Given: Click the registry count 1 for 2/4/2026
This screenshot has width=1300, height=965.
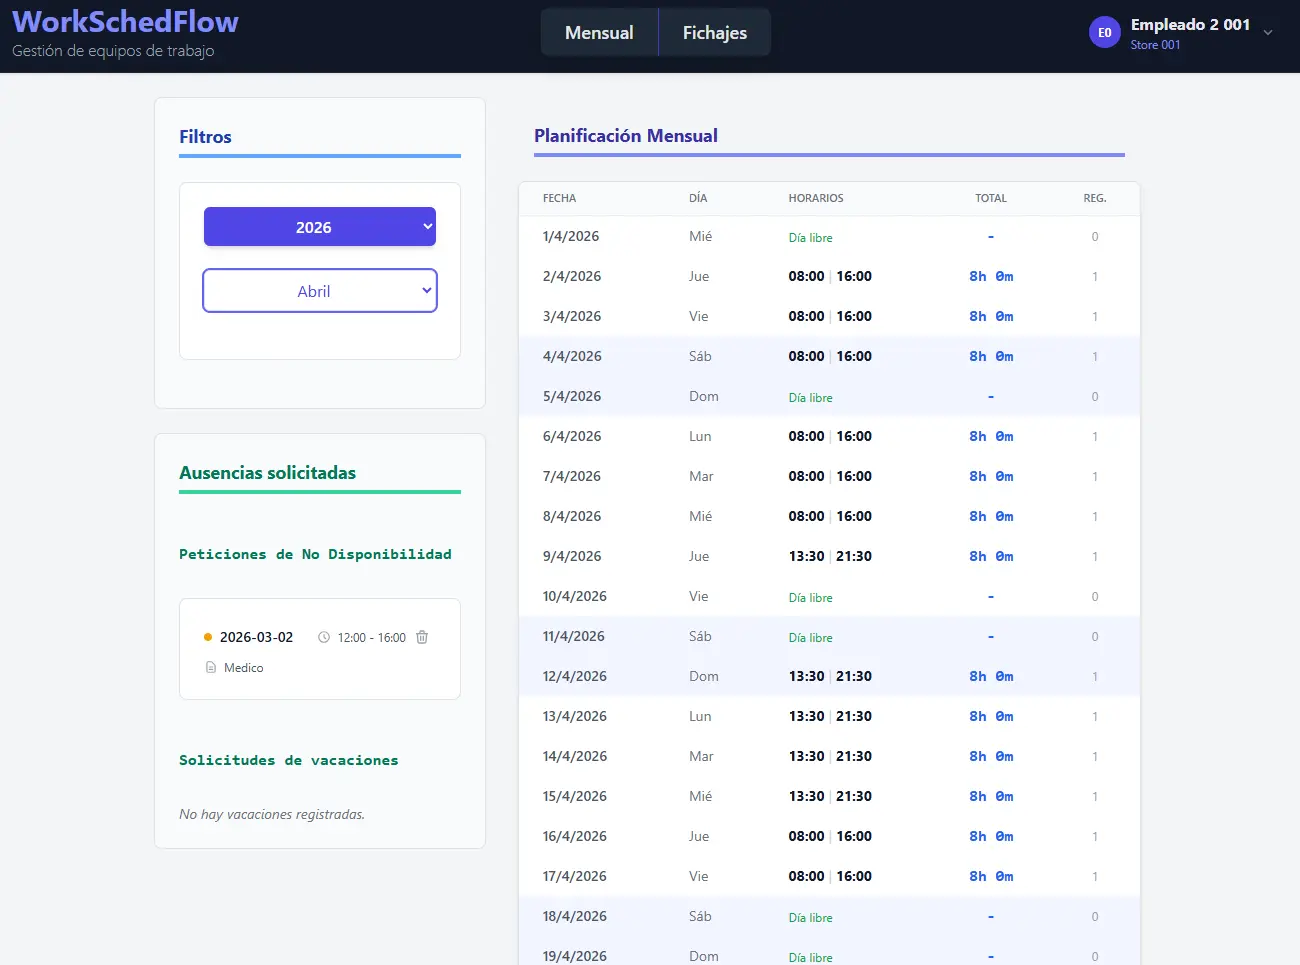Looking at the screenshot, I should [1095, 276].
